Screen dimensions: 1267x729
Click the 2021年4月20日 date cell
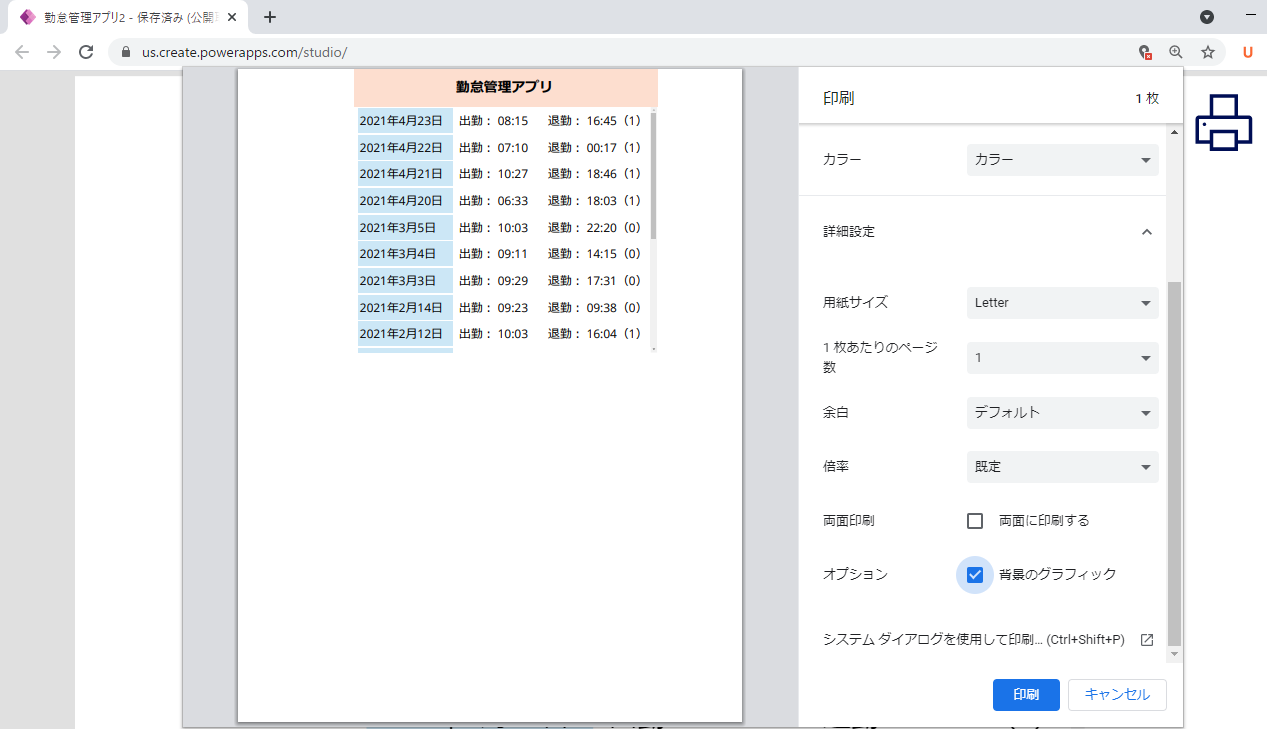click(405, 200)
